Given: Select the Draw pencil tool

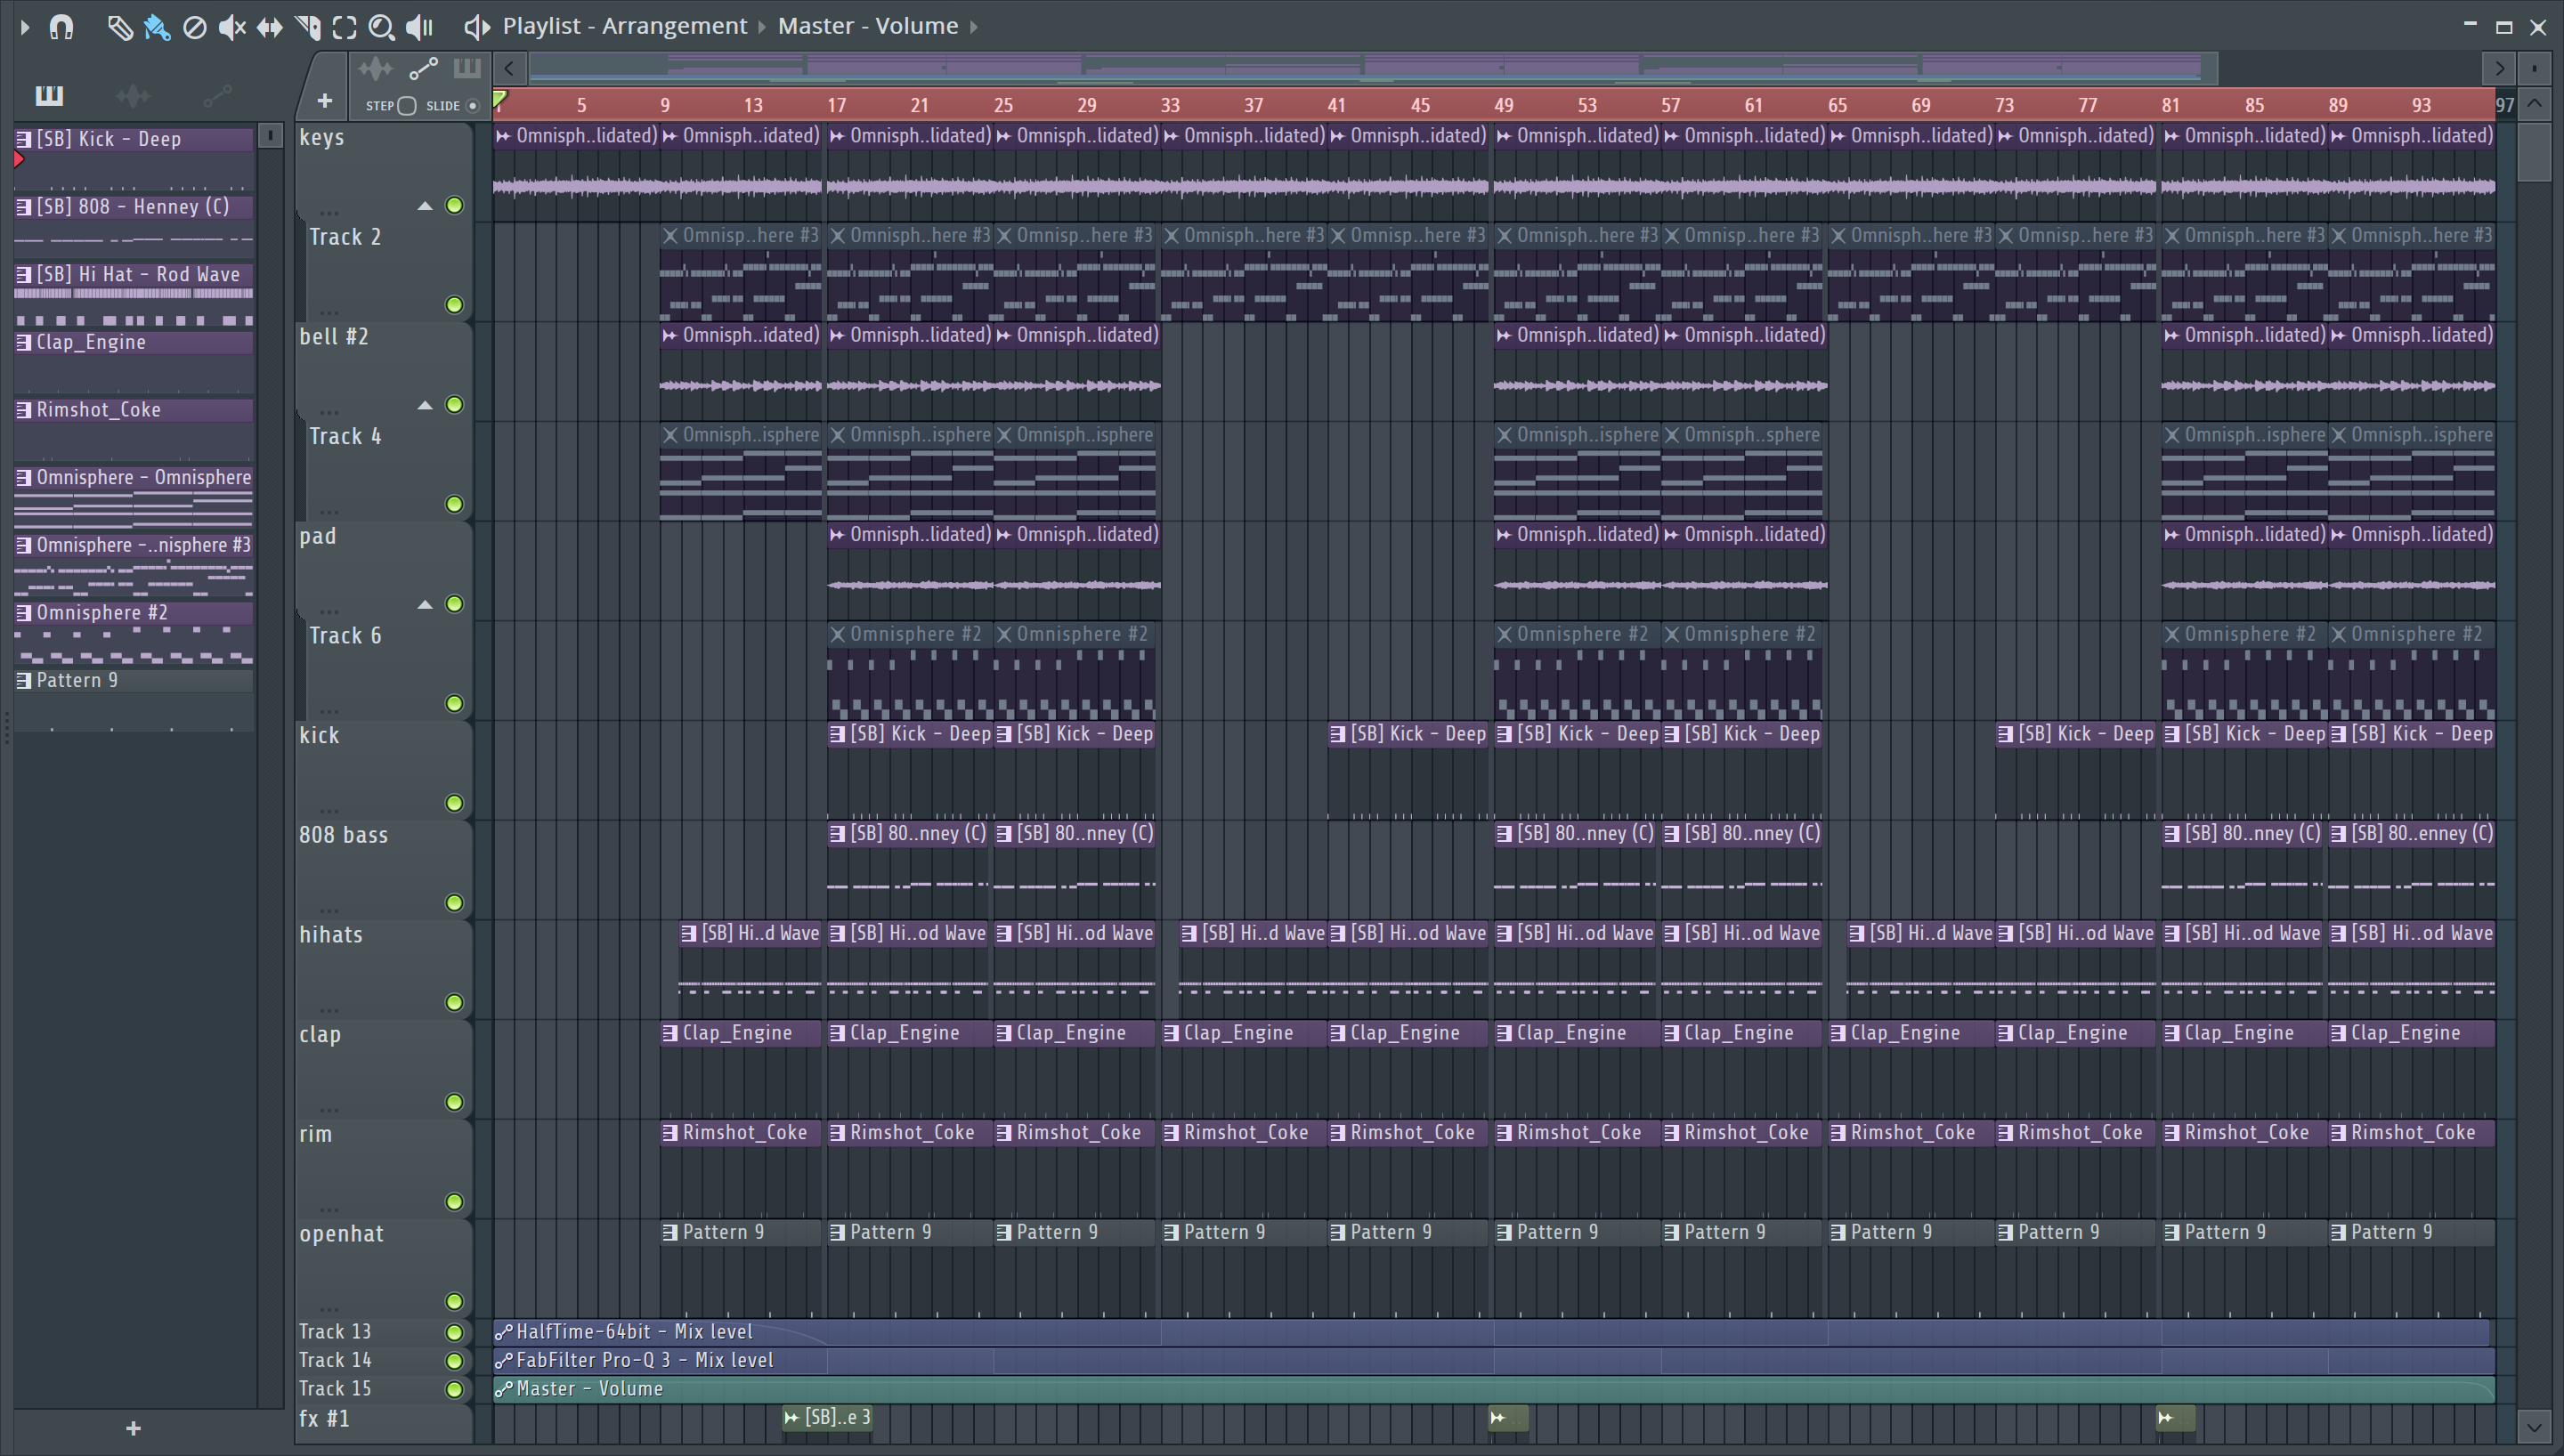Looking at the screenshot, I should [x=120, y=27].
